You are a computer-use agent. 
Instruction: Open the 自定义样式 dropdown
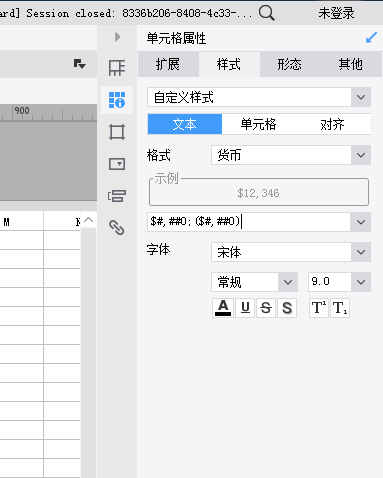pyautogui.click(x=259, y=97)
